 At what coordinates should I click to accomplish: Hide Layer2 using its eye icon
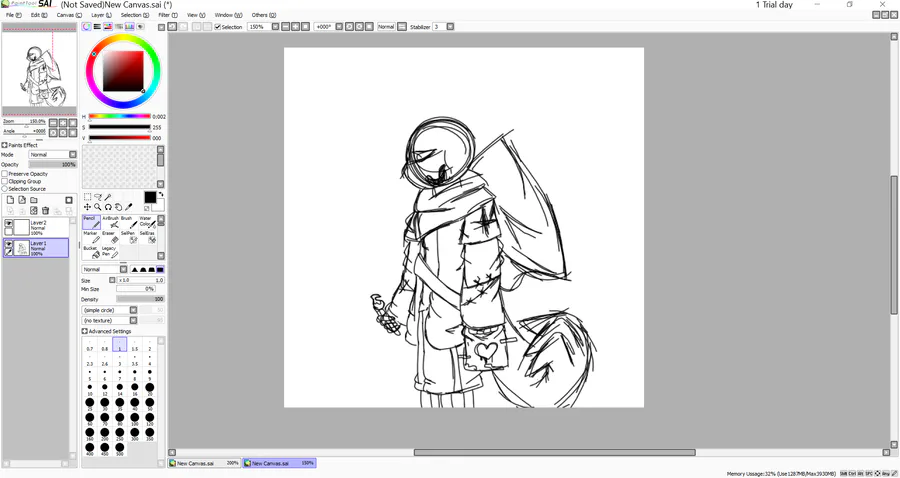click(9, 223)
